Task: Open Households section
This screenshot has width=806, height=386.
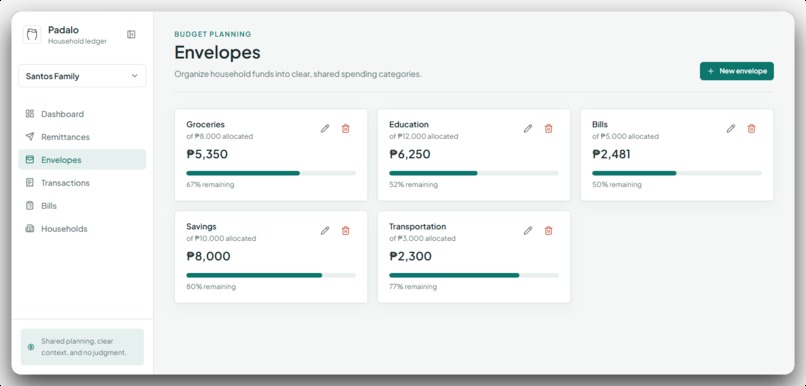Action: [x=82, y=229]
